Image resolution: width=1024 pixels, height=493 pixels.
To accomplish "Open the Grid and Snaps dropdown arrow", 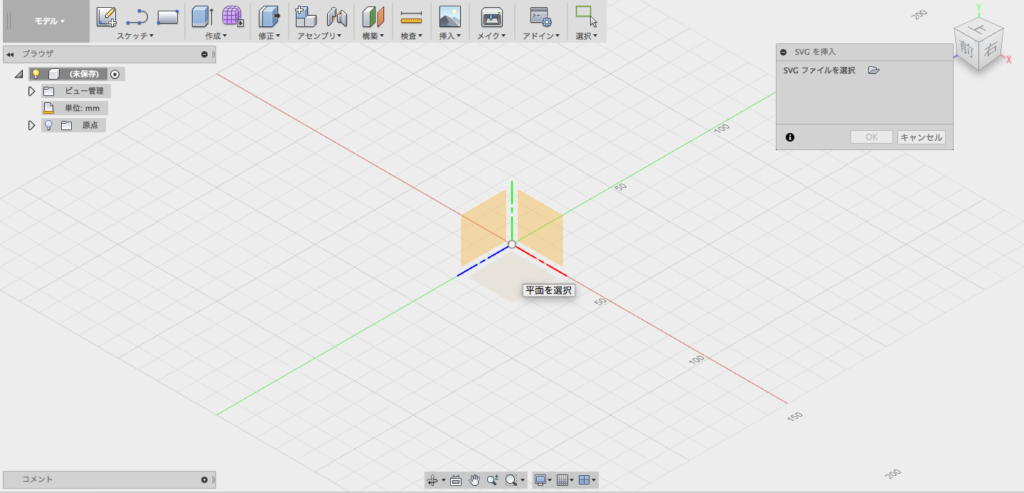I will [573, 481].
